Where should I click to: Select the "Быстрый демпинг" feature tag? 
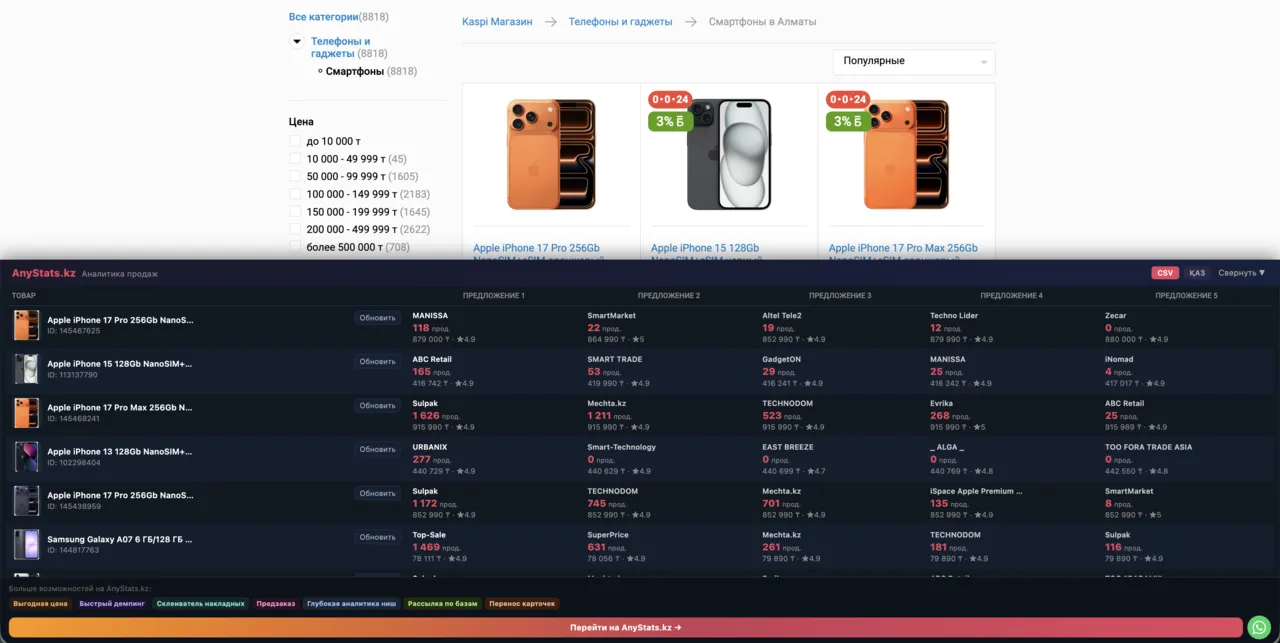click(112, 604)
